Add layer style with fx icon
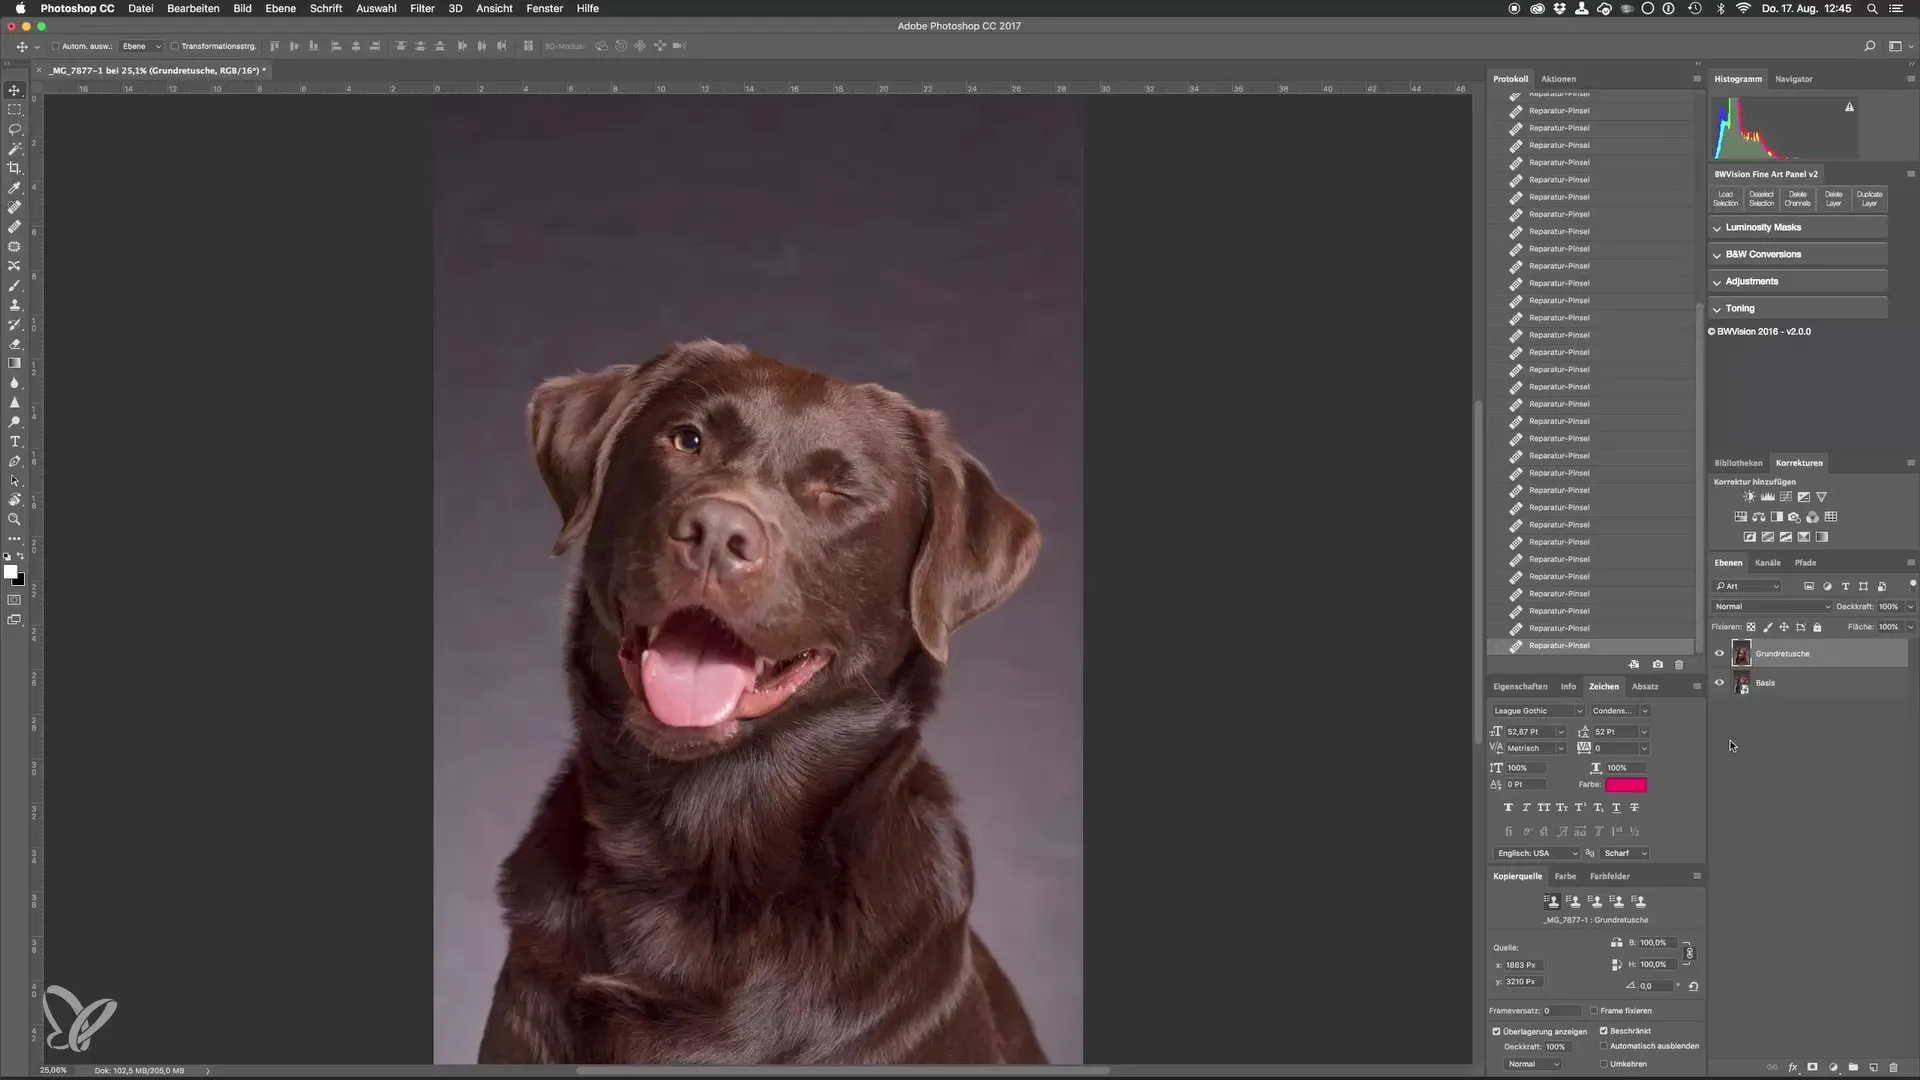Screen dimensions: 1920x1080 (x=1792, y=1067)
